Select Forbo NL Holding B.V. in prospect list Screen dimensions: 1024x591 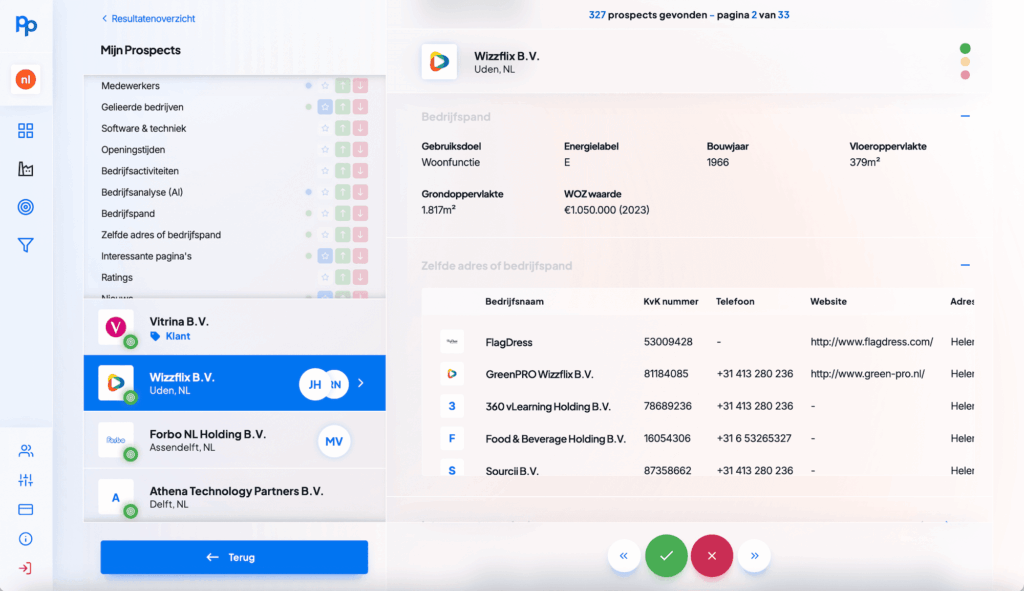(x=207, y=440)
